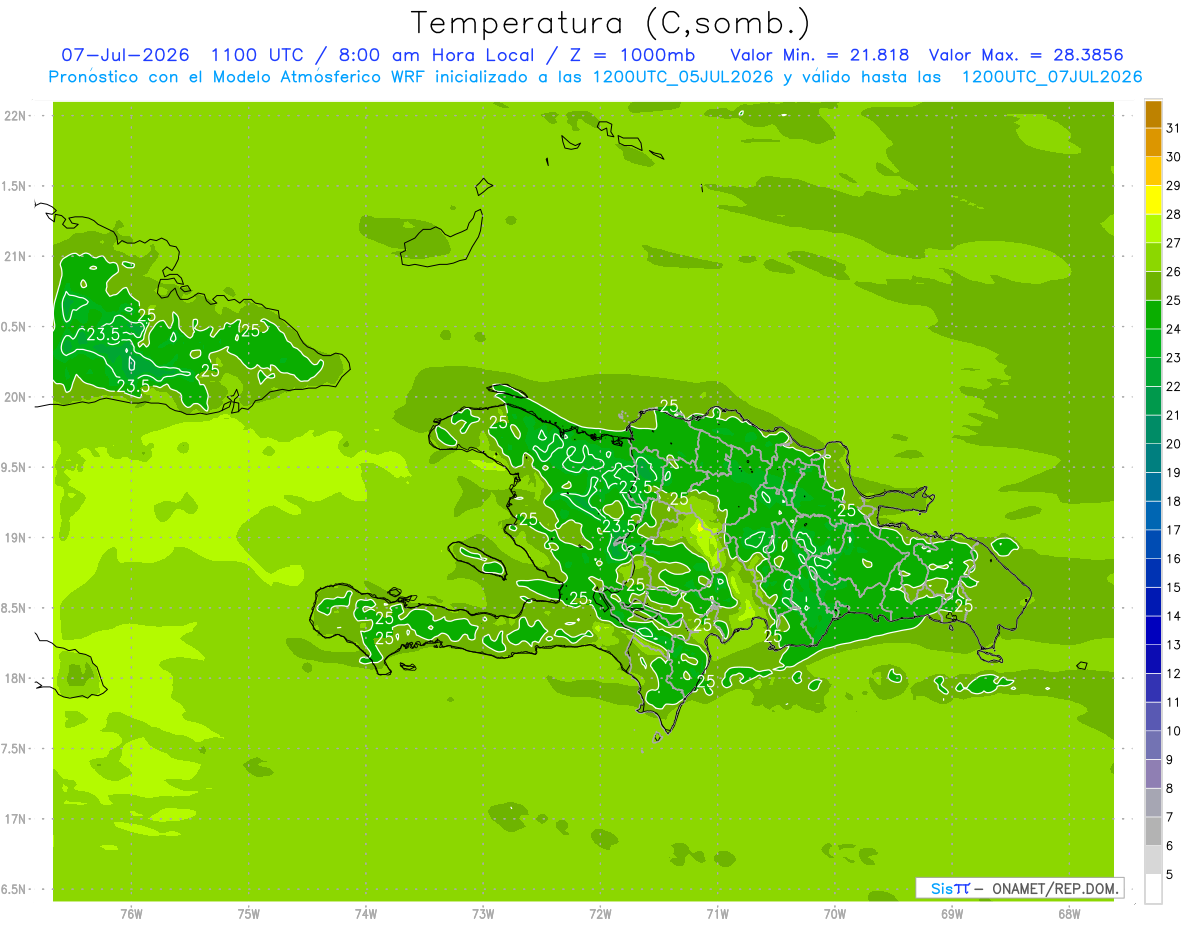Click the 22N latitude axis label
The image size is (1200, 927).
pyautogui.click(x=15, y=116)
